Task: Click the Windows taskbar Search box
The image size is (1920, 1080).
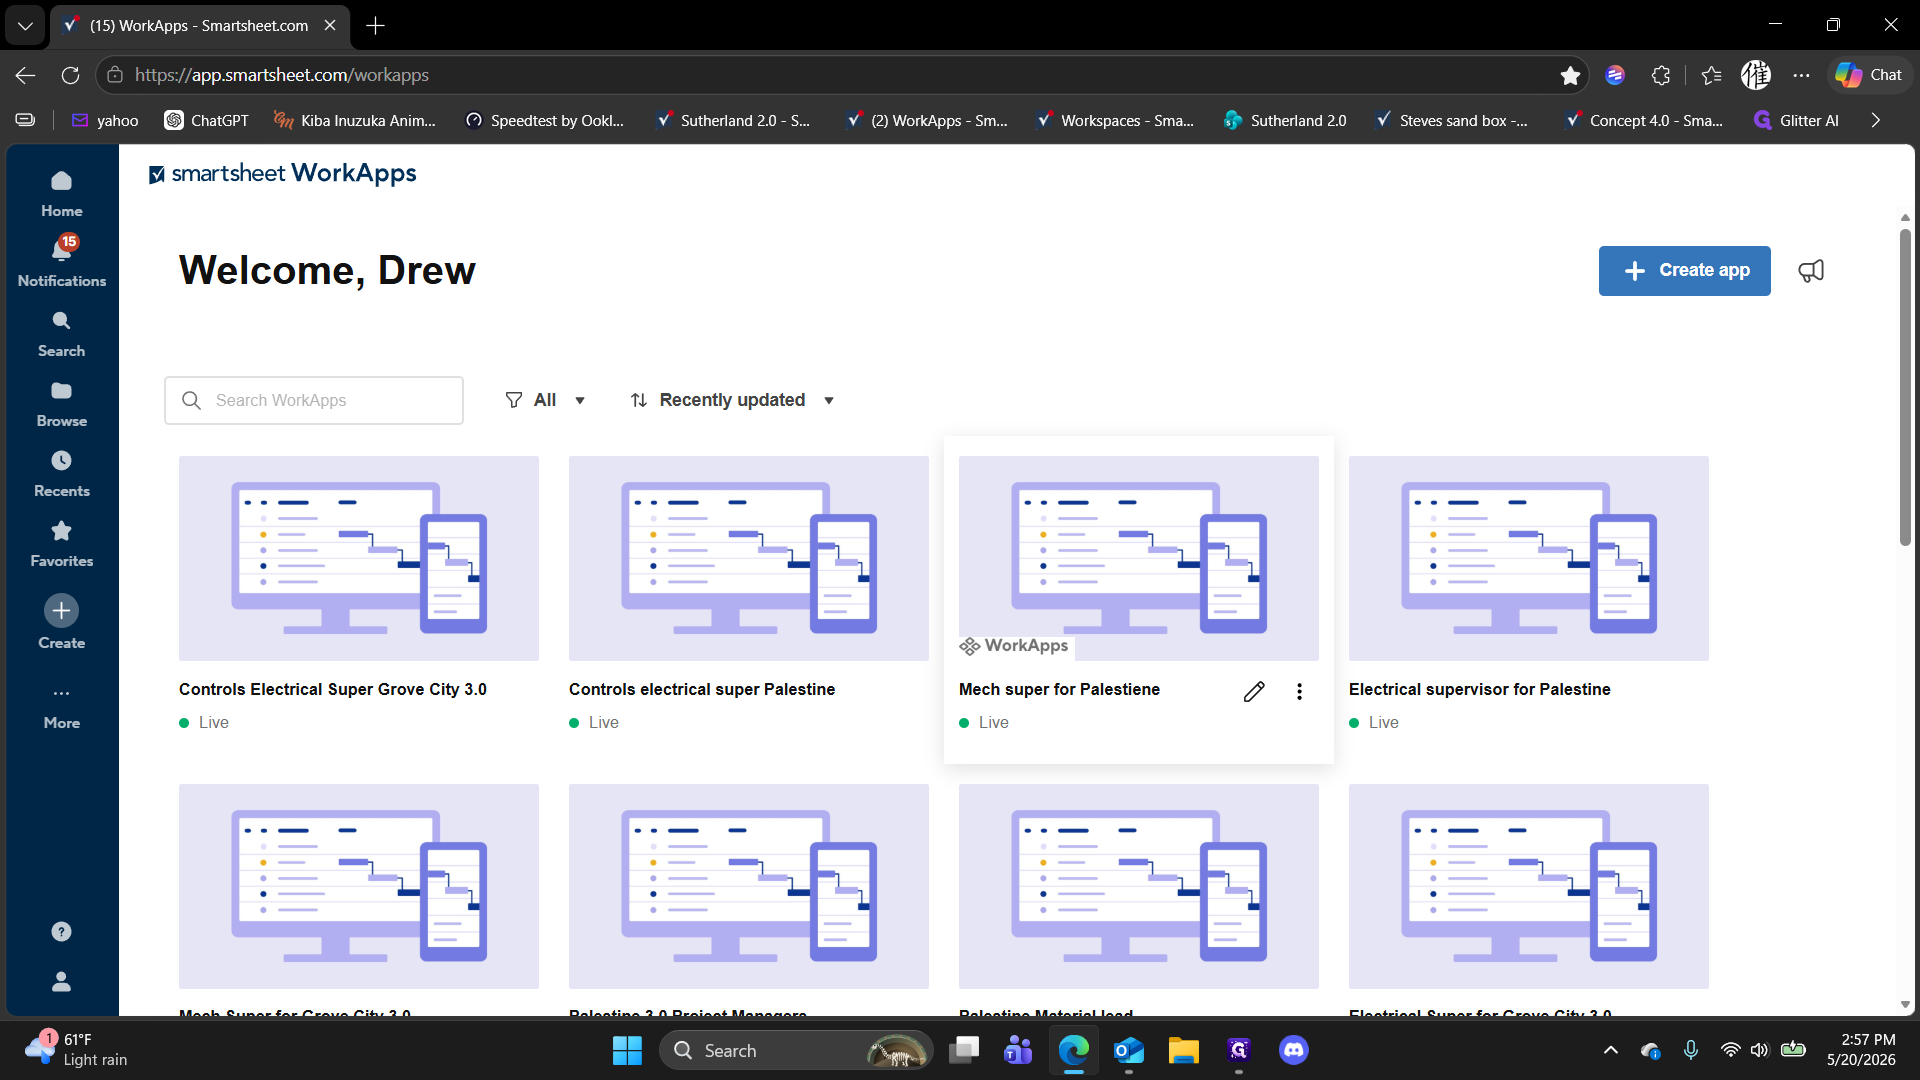Action: pos(795,1051)
